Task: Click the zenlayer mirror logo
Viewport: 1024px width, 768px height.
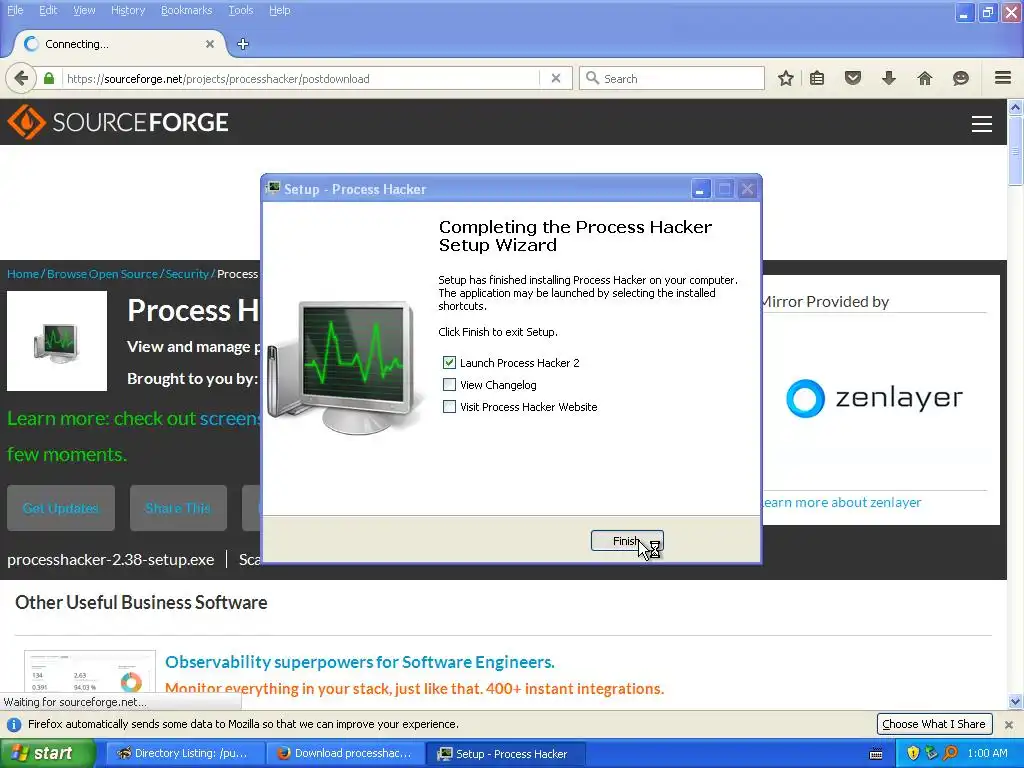Action: pyautogui.click(x=874, y=398)
